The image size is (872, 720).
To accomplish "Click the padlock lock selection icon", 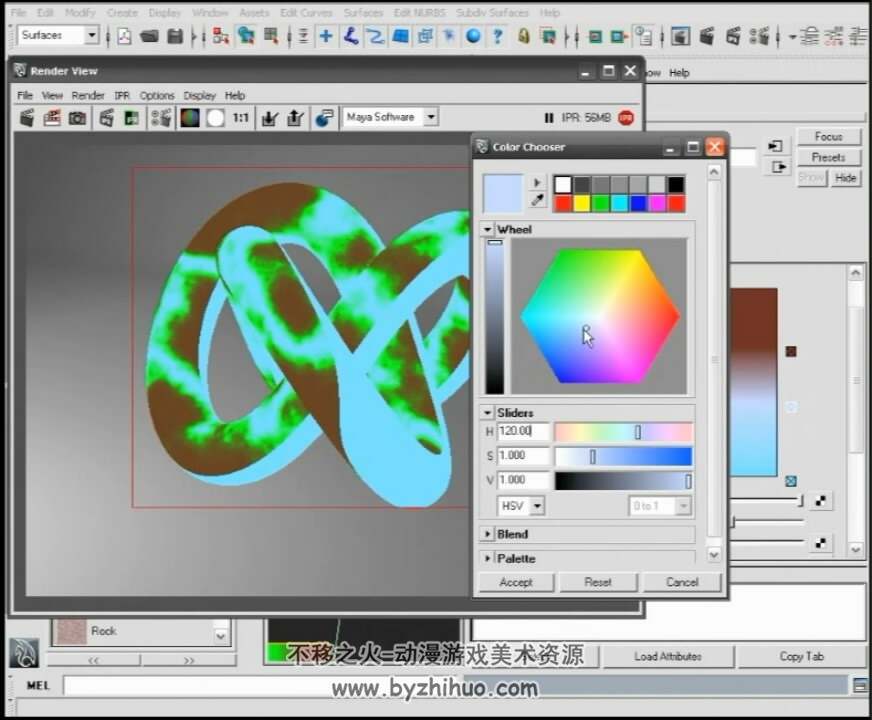I will (523, 37).
